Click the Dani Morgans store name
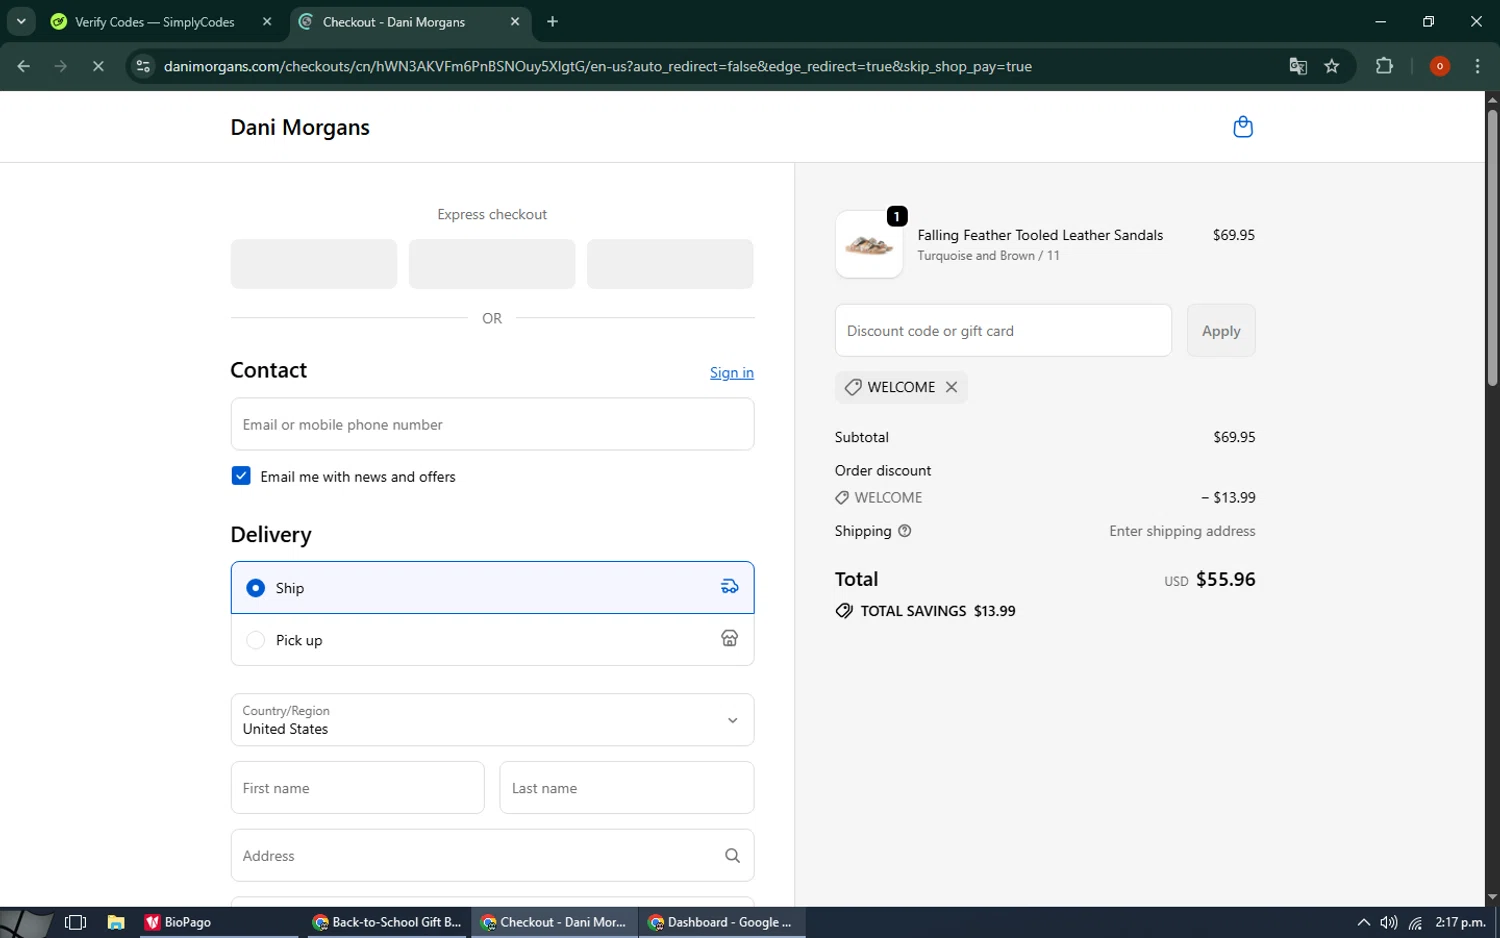The height and width of the screenshot is (938, 1500). [x=300, y=127]
